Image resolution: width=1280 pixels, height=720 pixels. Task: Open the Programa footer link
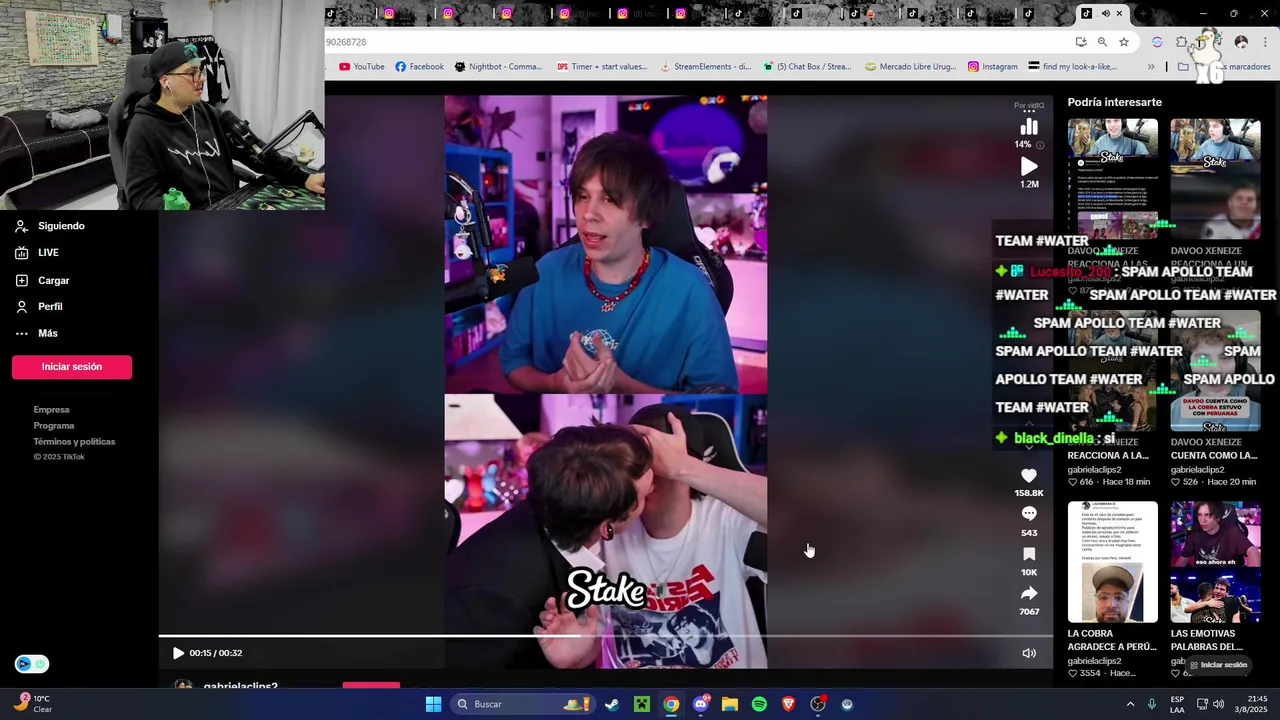tap(54, 426)
